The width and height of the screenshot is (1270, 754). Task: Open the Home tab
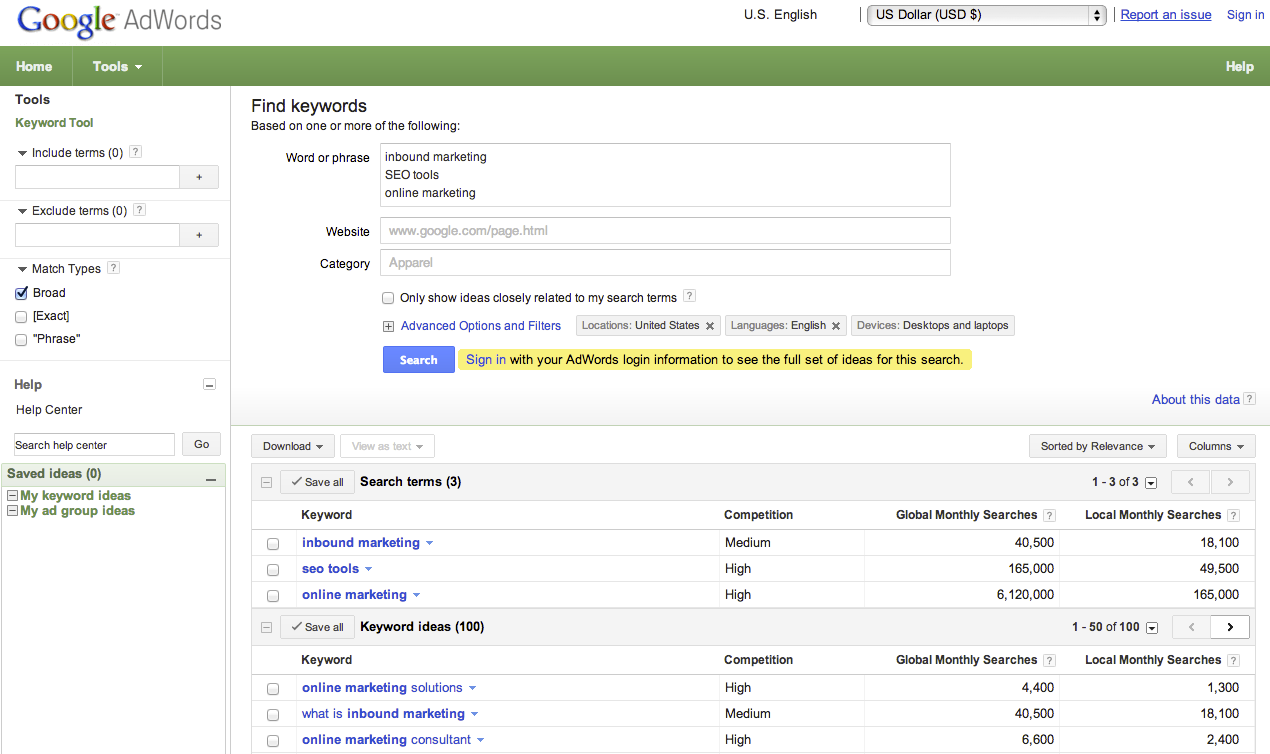point(34,67)
